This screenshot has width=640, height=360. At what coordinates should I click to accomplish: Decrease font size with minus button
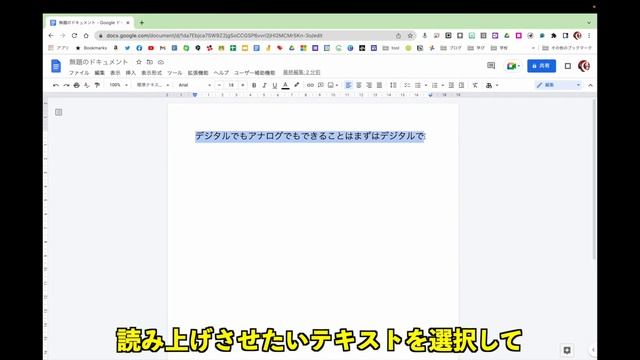(x=219, y=85)
